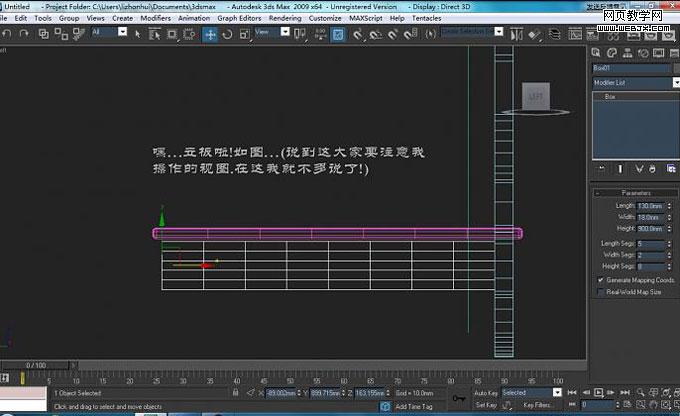The width and height of the screenshot is (680, 416).
Task: Switch to the Motion command panel tab
Action: [x=643, y=53]
